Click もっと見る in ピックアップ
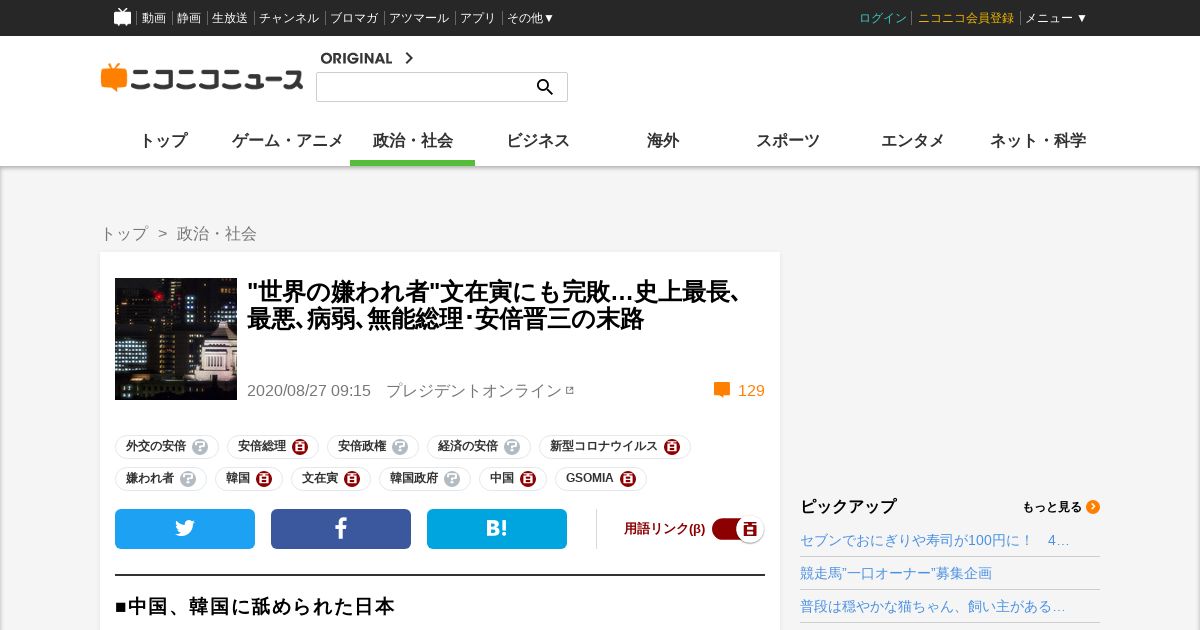This screenshot has height=630, width=1200. pyautogui.click(x=1052, y=507)
